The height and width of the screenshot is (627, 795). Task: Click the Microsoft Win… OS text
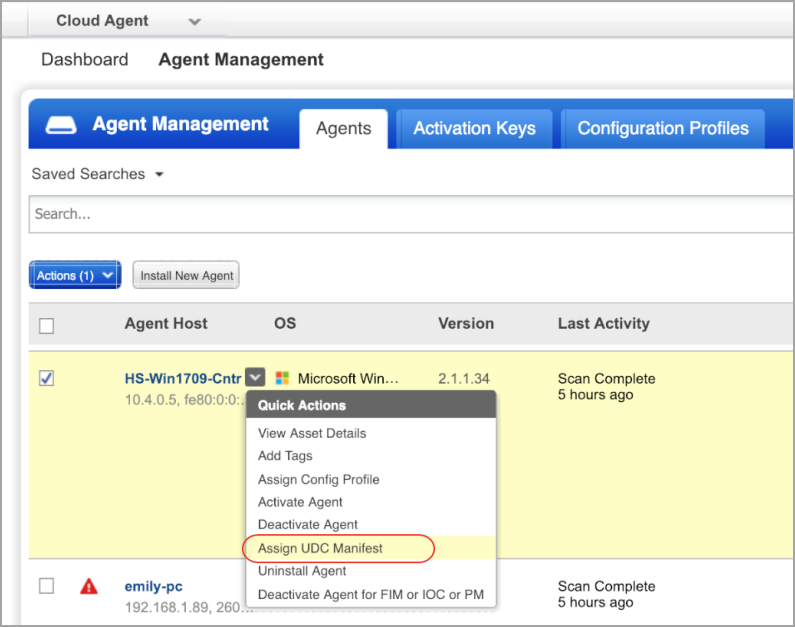pos(348,379)
